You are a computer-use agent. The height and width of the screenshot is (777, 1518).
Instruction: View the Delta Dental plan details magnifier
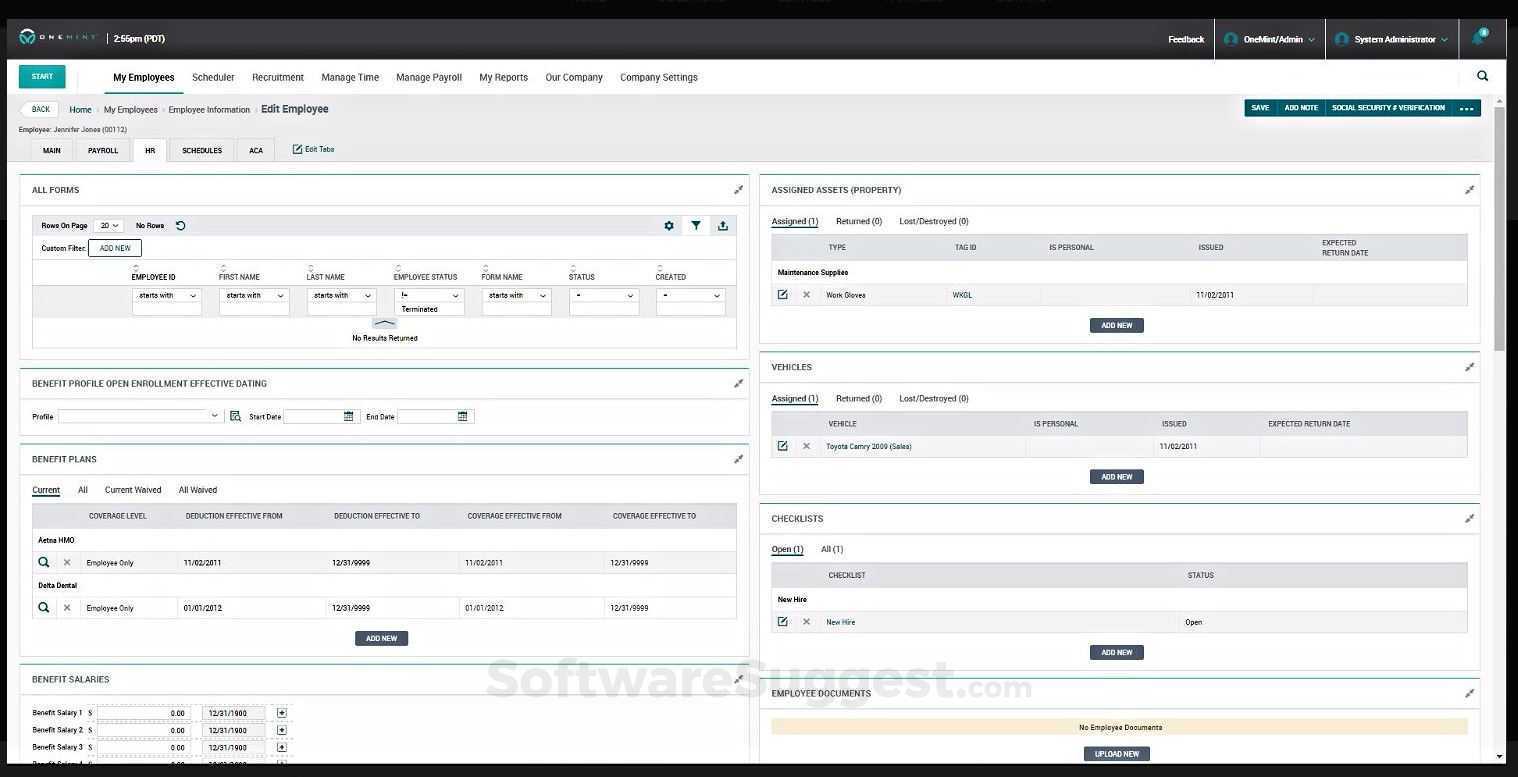[x=43, y=607]
